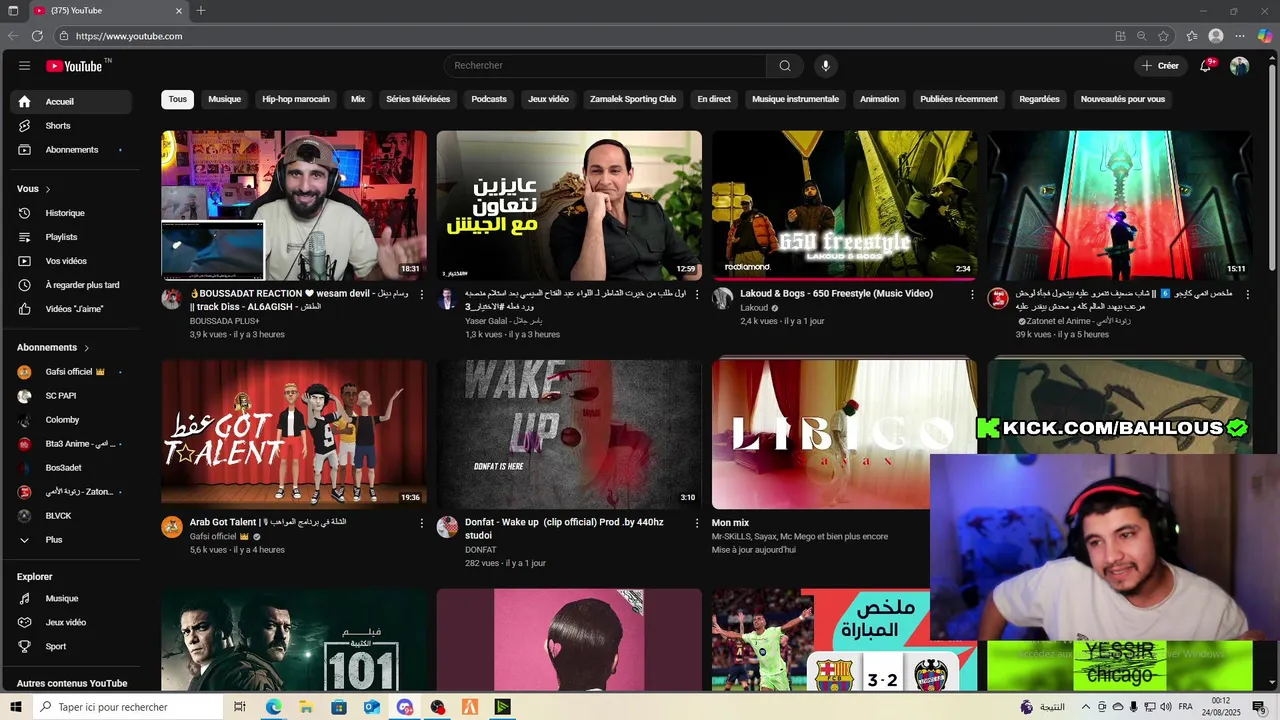Viewport: 1280px width, 720px height.
Task: Select Musique instrumentale chip
Action: click(x=795, y=100)
